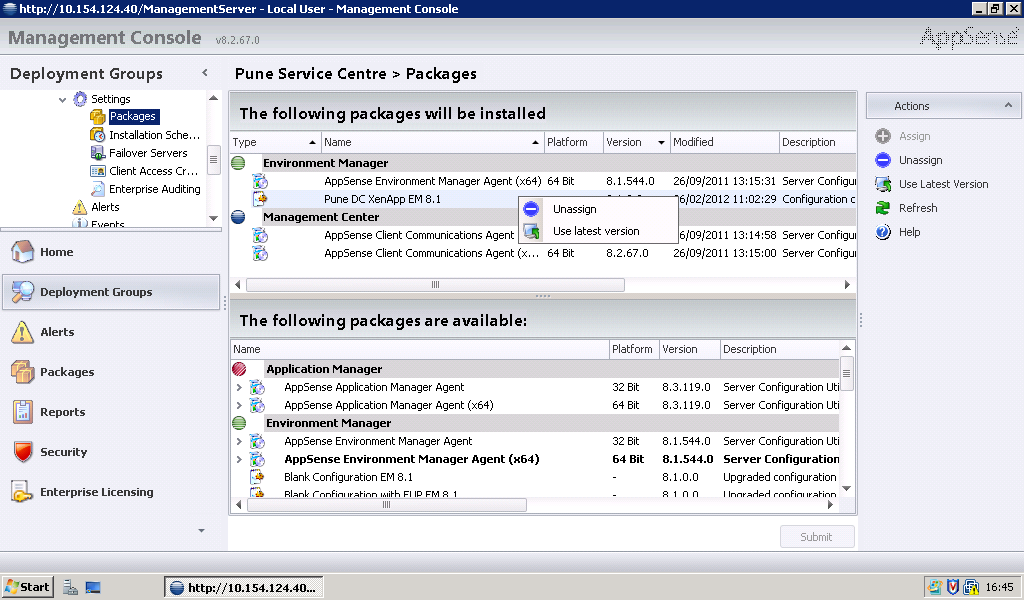Screen dimensions: 1024x600
Task: Open Reports navigation icon
Action: point(23,412)
